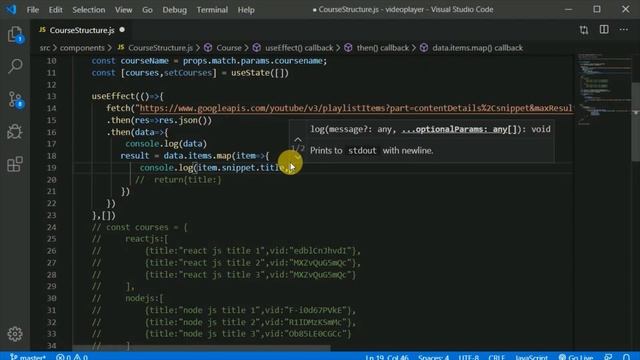Image resolution: width=640 pixels, height=360 pixels.
Task: Show the previous signature in the parameter hint
Action: [298, 139]
